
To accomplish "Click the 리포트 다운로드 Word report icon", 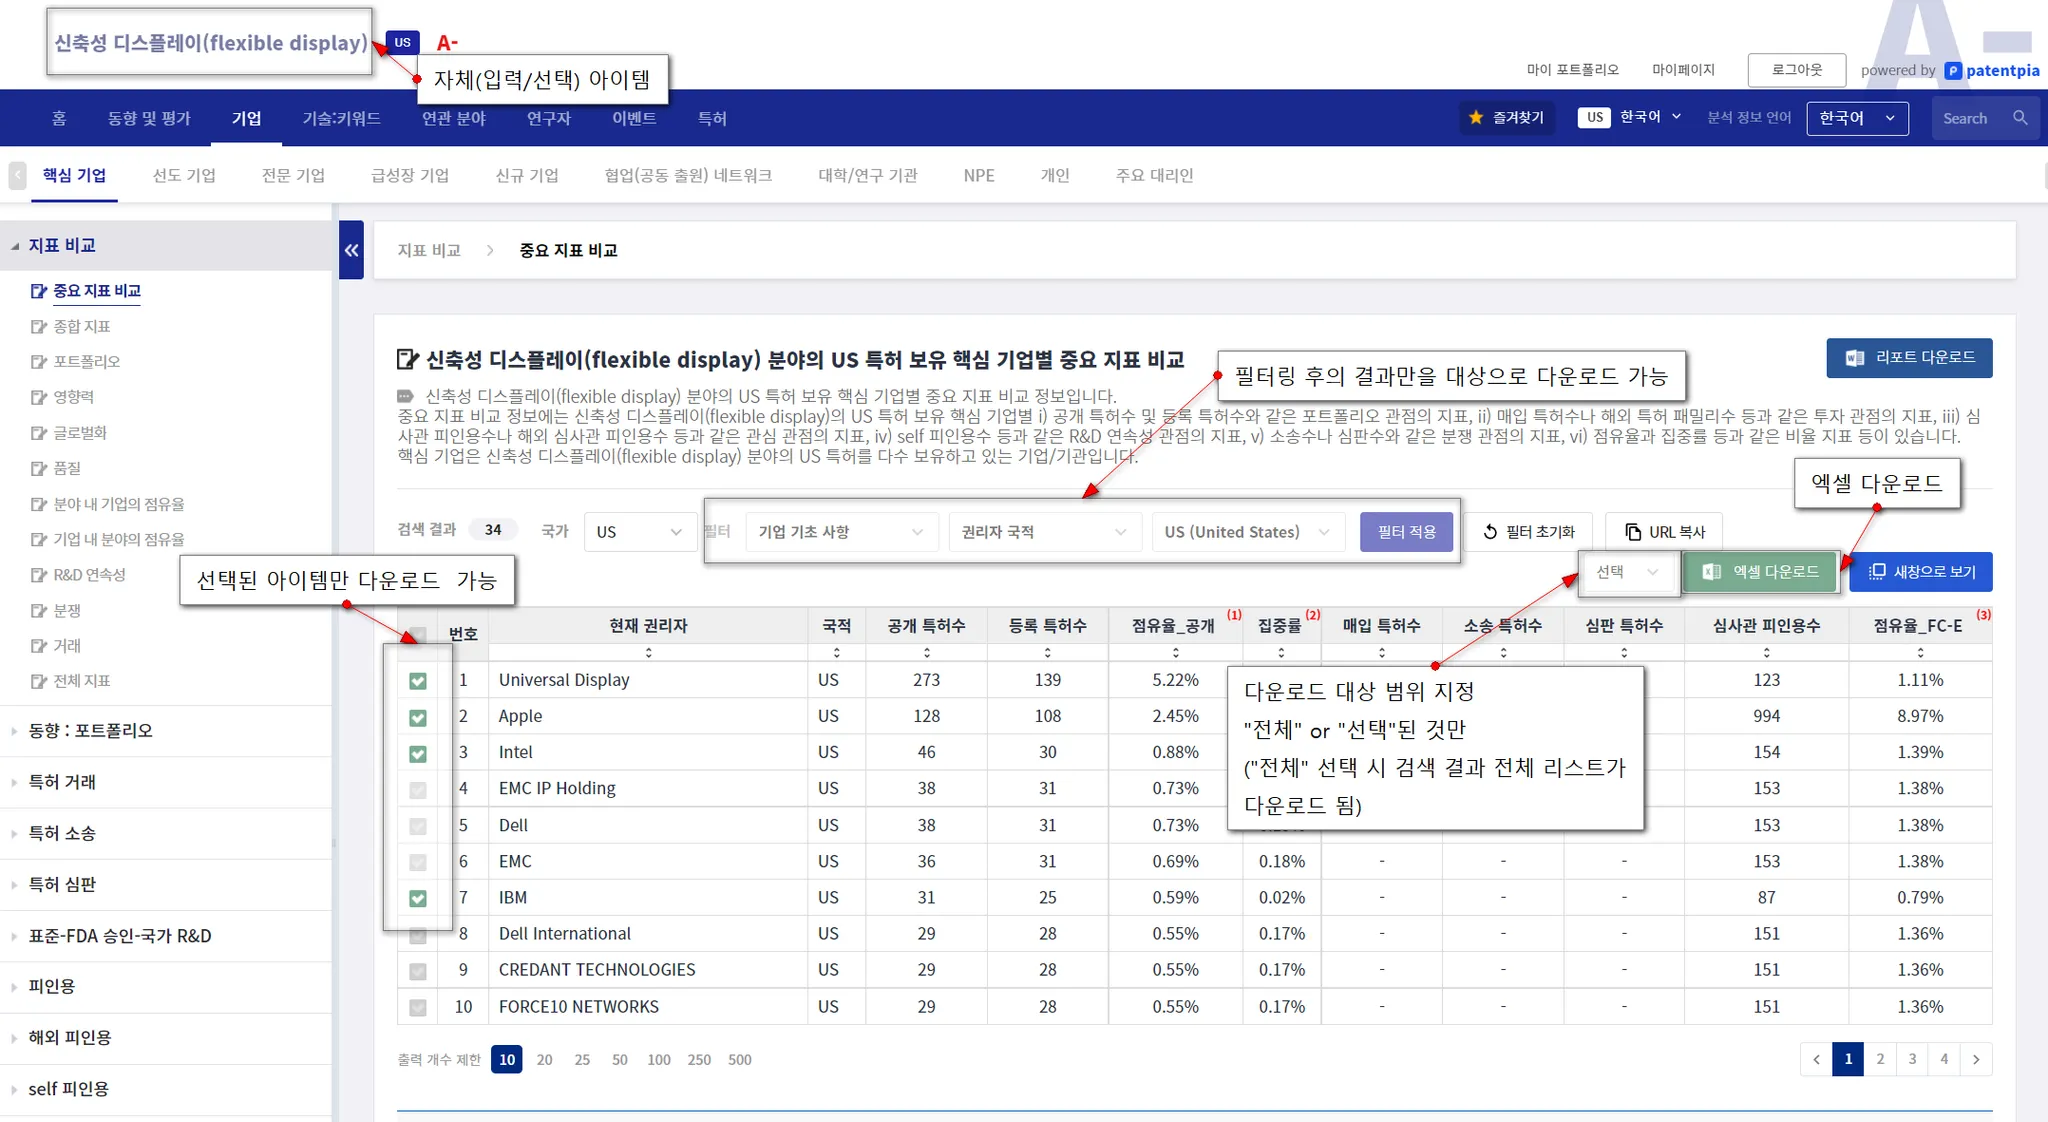I will coord(1855,358).
